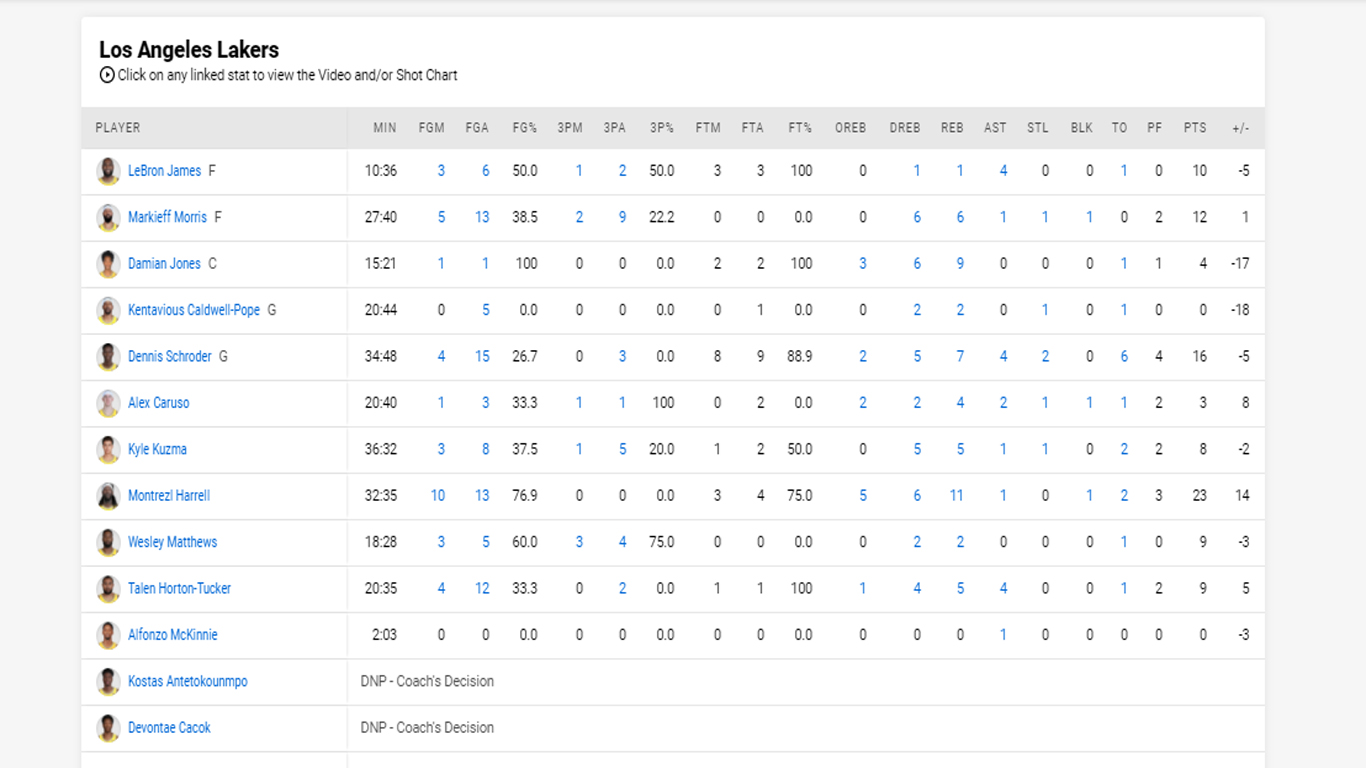Click Kentavious Caldwell-Pope's player headshot

point(108,310)
